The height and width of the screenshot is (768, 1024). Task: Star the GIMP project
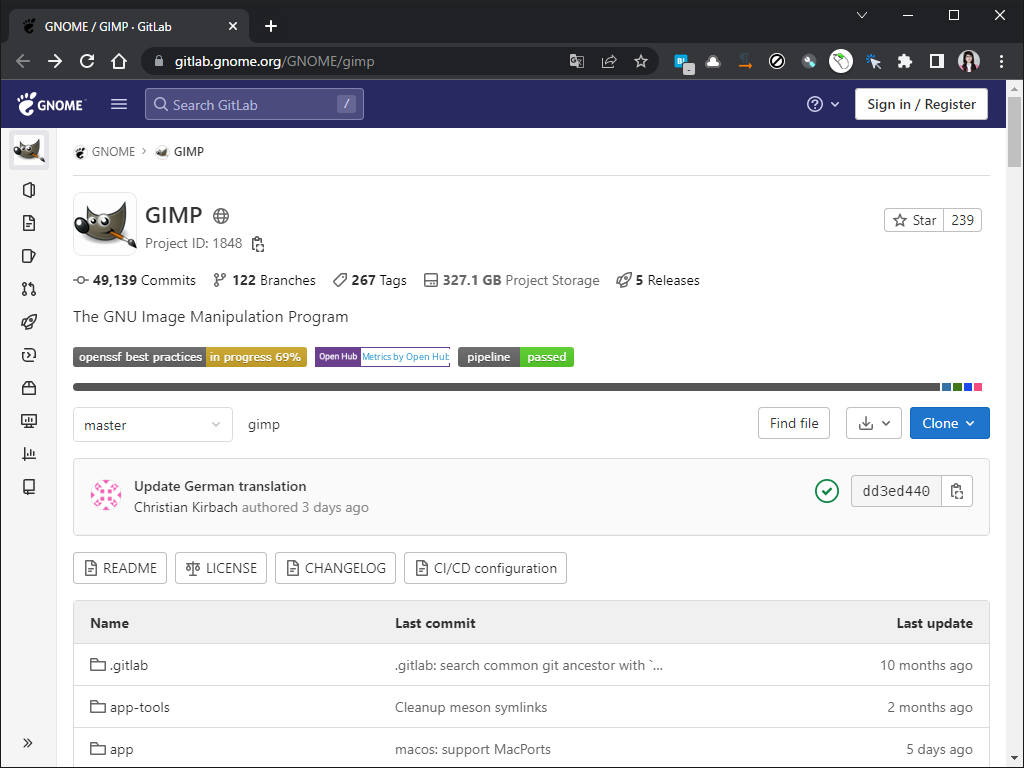click(914, 220)
